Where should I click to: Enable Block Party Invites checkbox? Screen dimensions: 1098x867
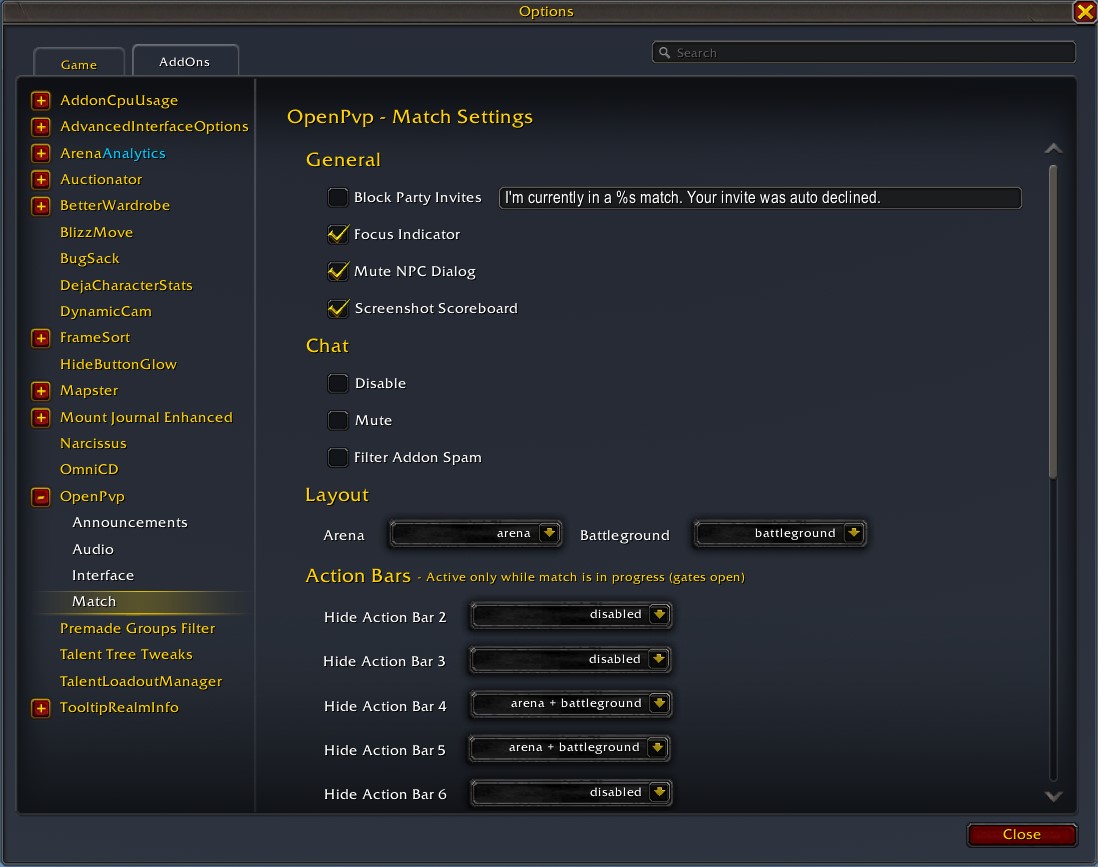tap(338, 197)
